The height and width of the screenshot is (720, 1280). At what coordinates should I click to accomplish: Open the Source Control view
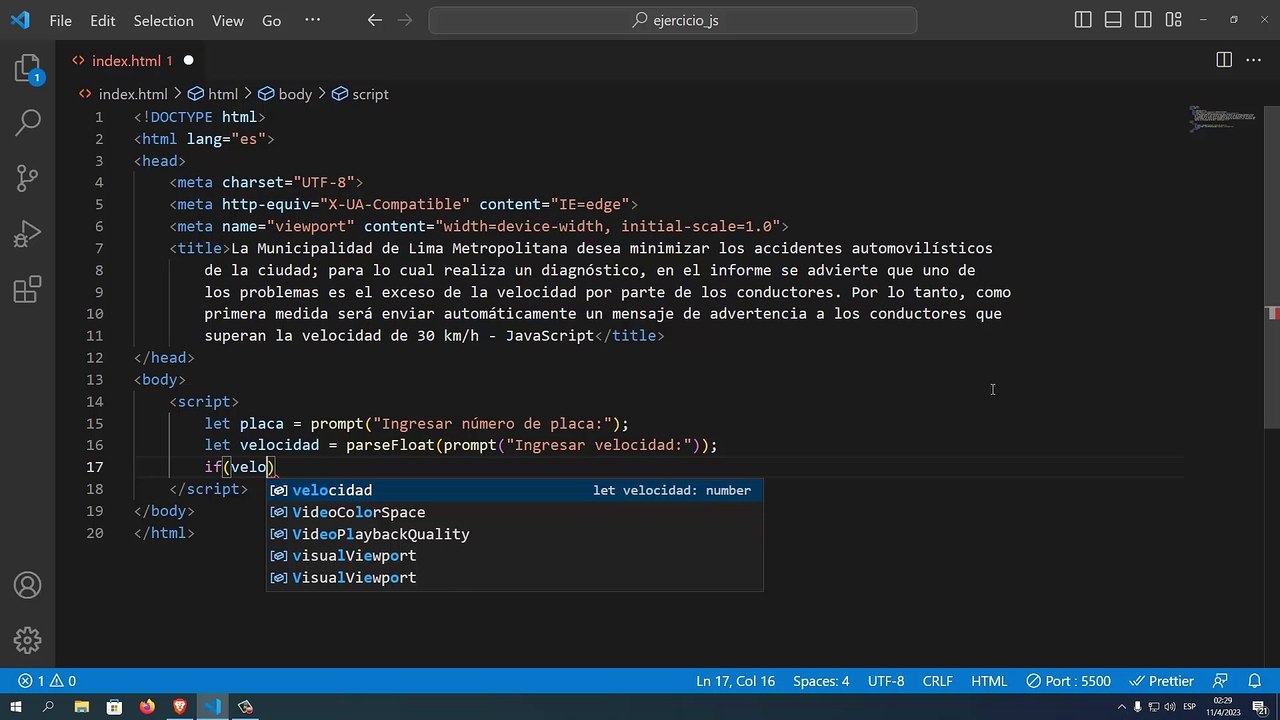coord(27,178)
